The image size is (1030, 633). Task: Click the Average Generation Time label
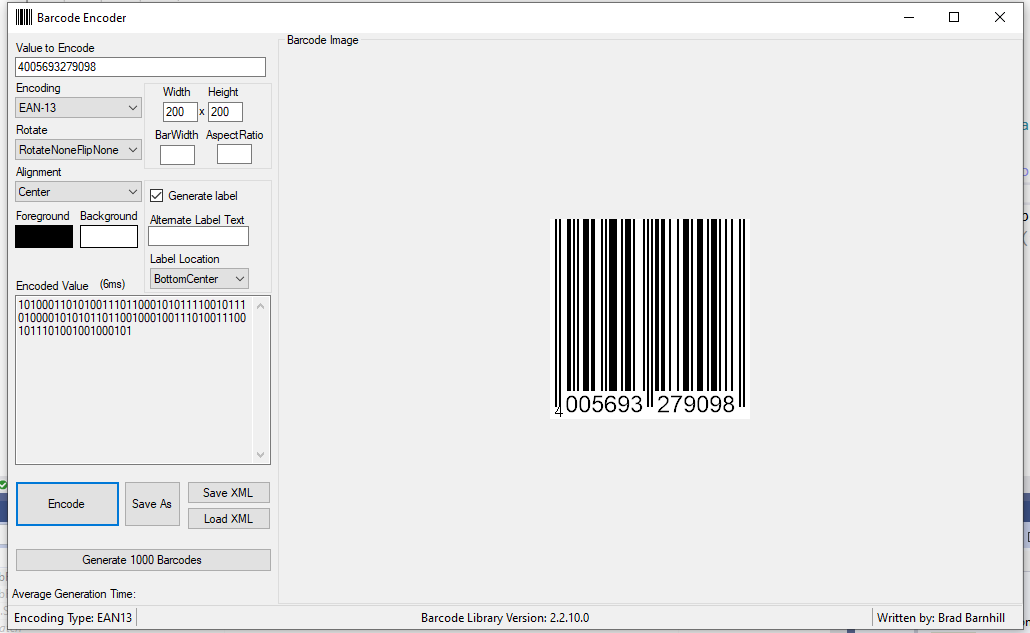pyautogui.click(x=74, y=594)
